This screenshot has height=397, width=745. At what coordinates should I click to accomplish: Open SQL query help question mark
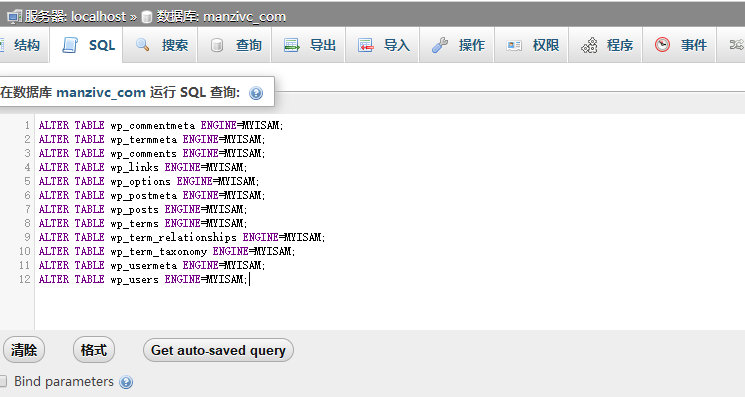(x=256, y=93)
